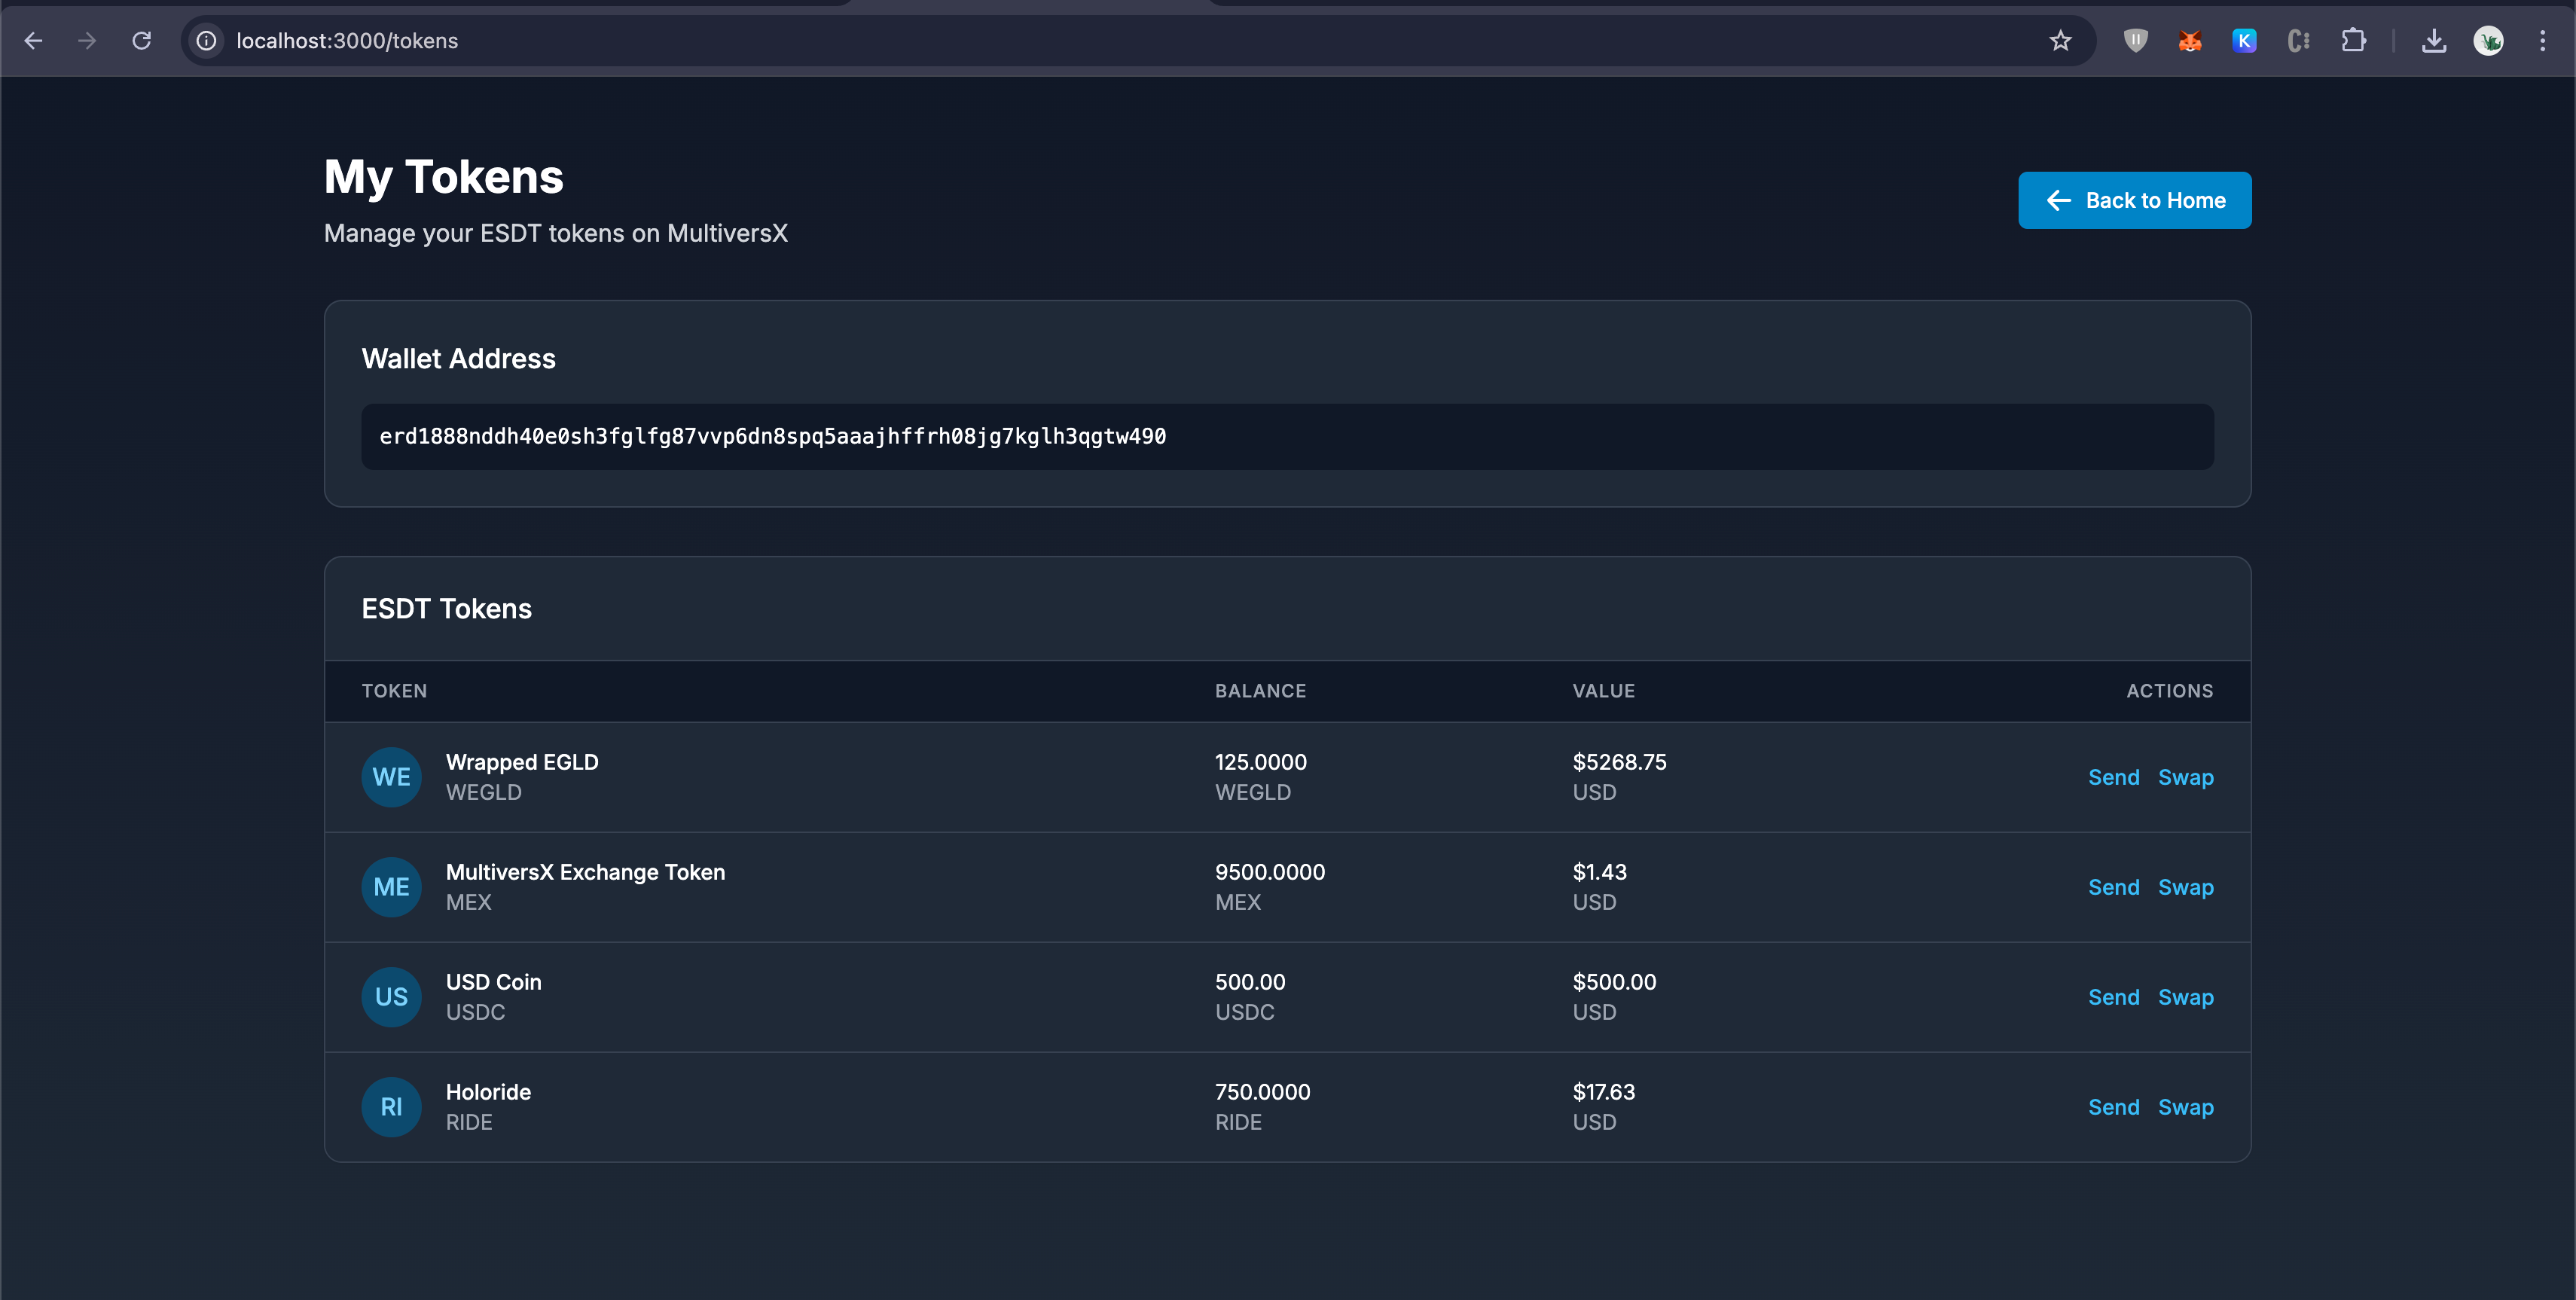2576x1300 pixels.
Task: Open the blue K extension icon
Action: 2244,41
